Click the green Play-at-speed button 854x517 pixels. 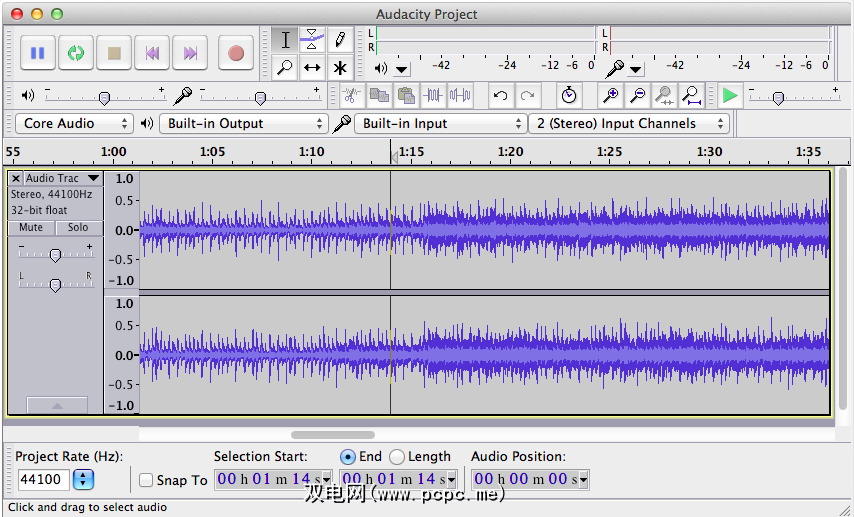[x=730, y=96]
